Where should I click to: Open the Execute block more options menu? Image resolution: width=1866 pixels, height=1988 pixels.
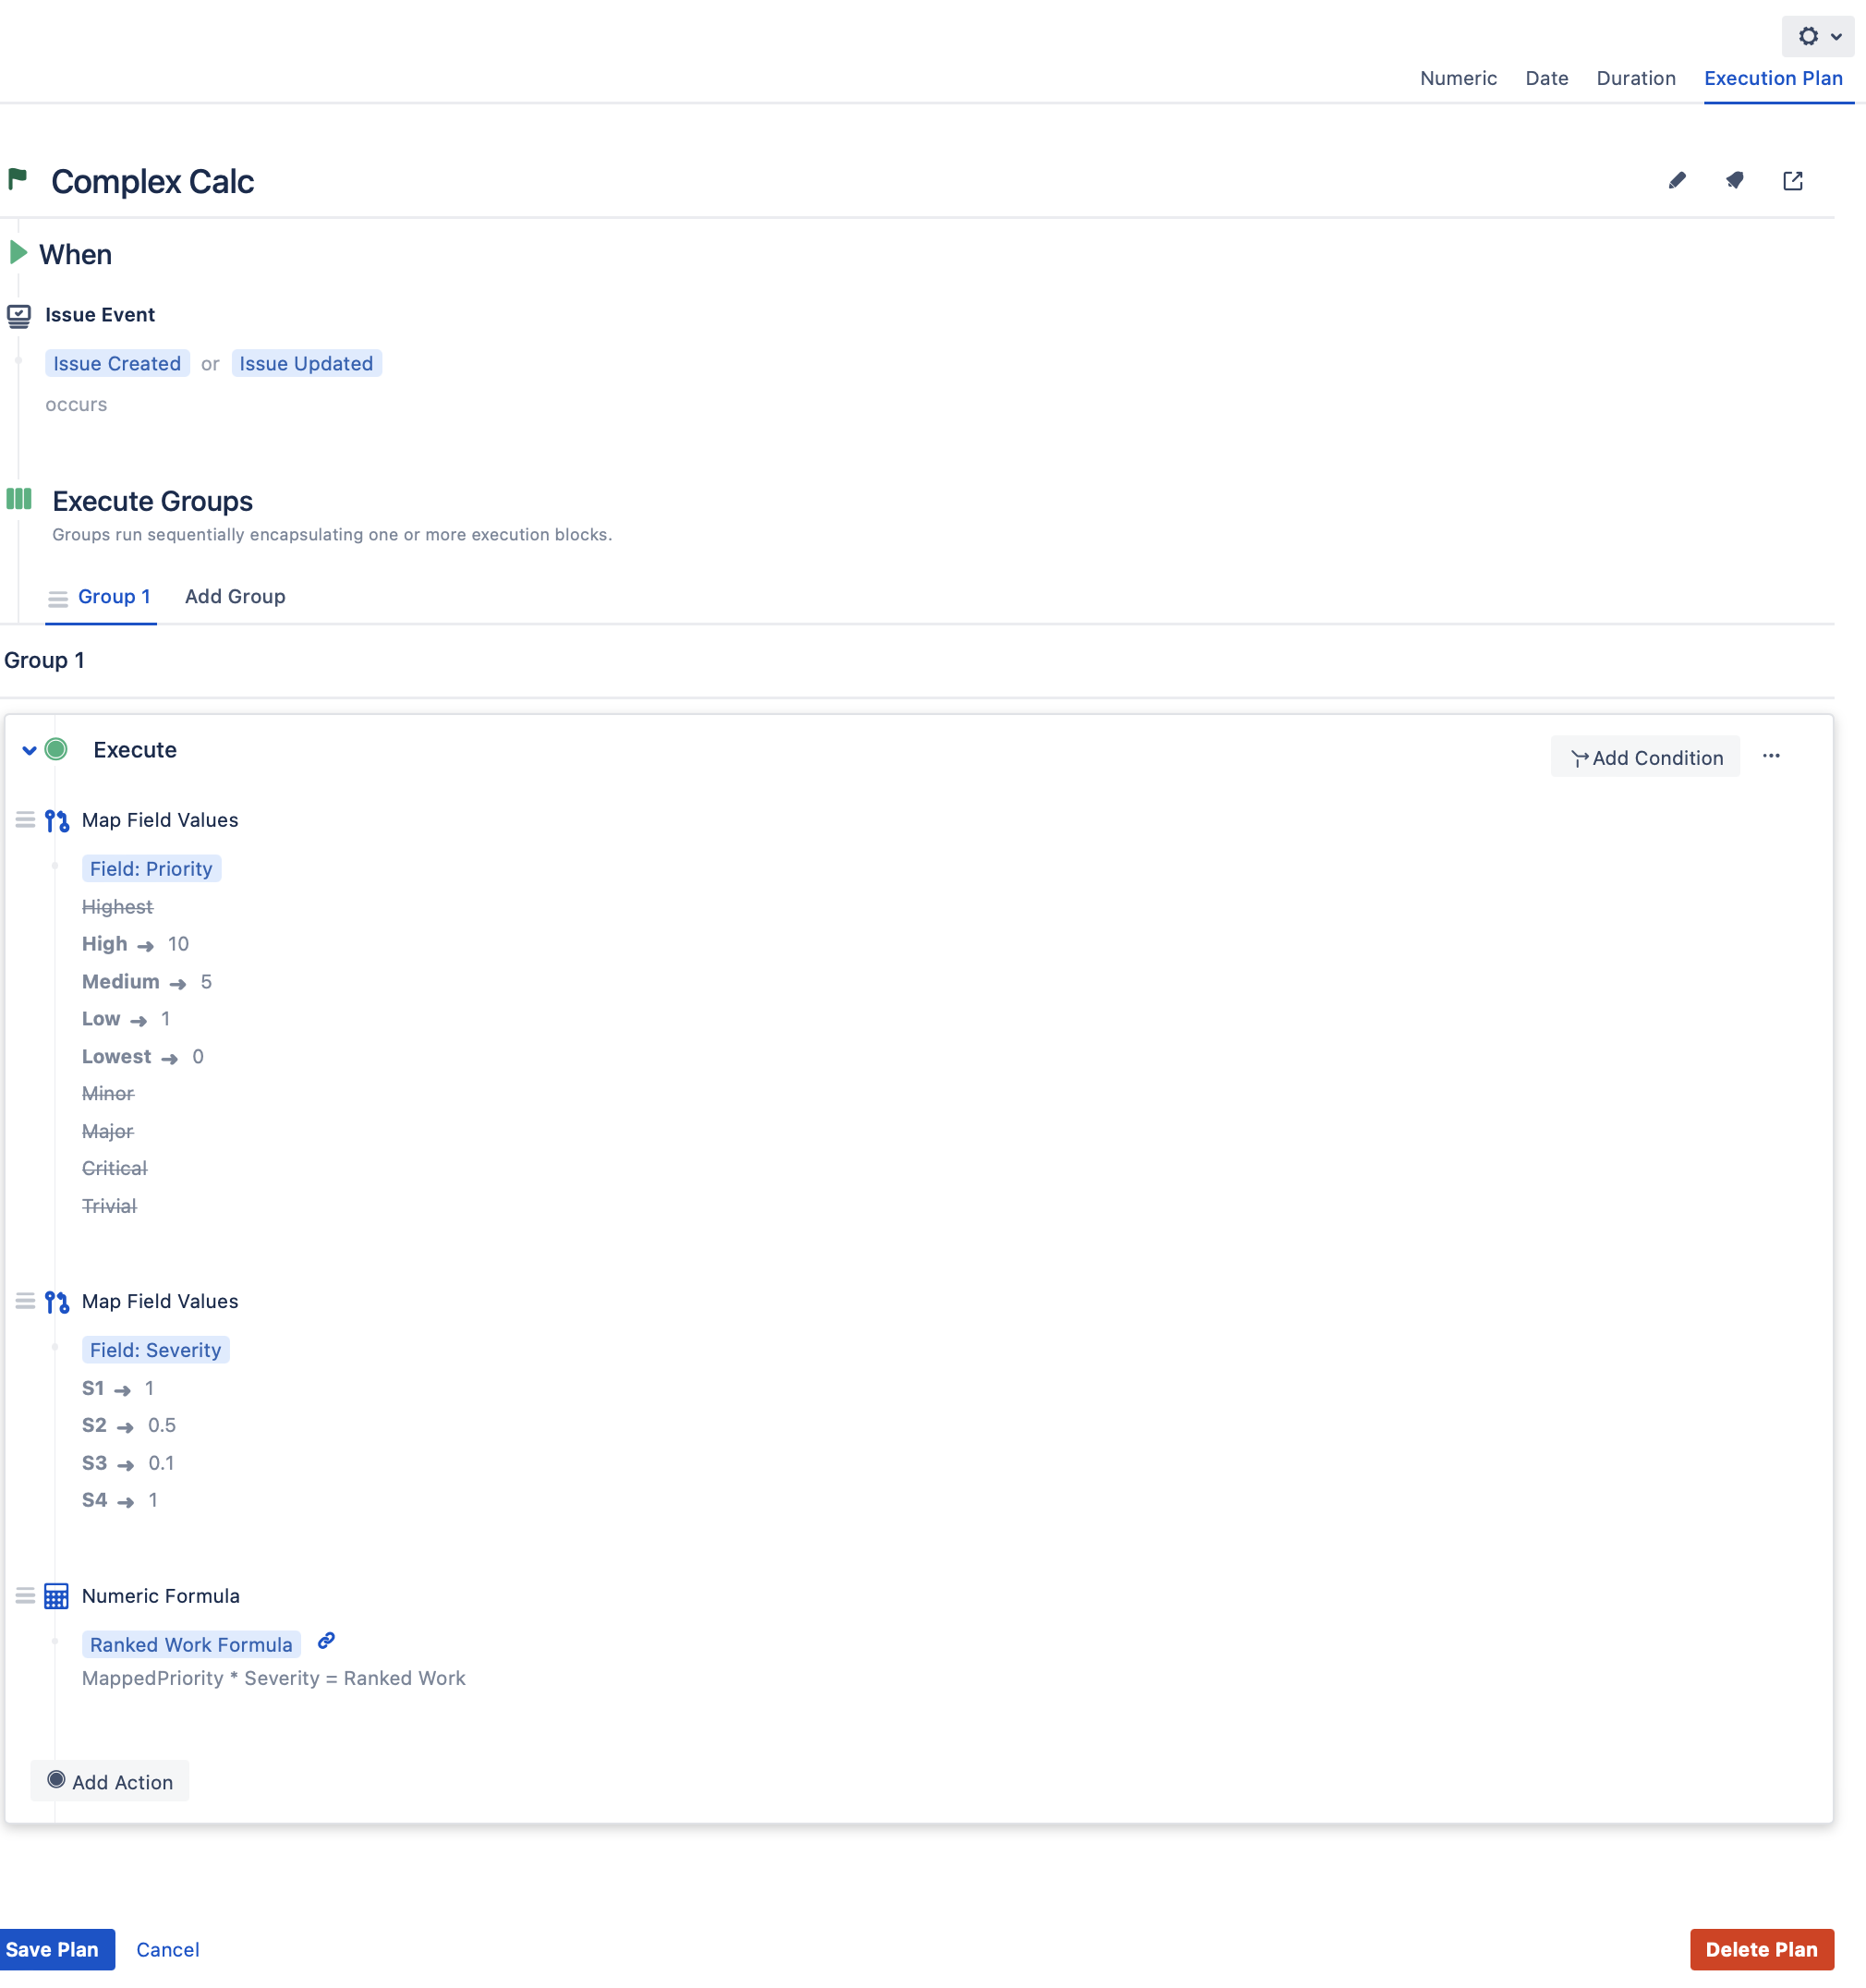(x=1771, y=757)
